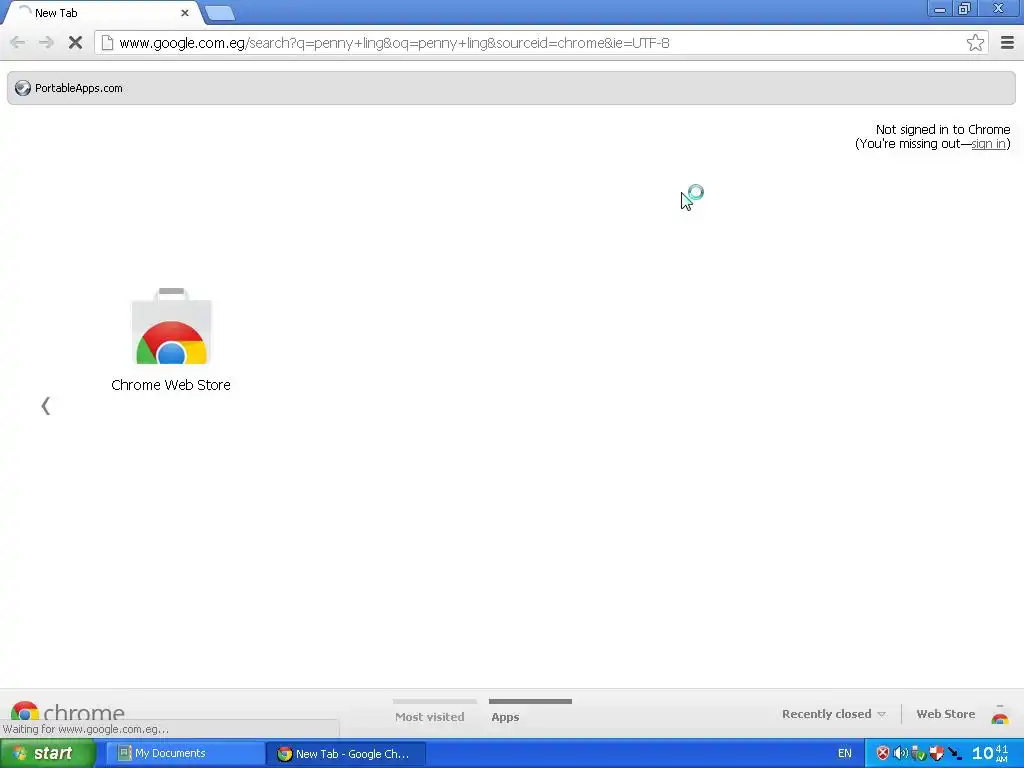Click the taskbar clock
This screenshot has width=1024, height=768.
(x=991, y=753)
